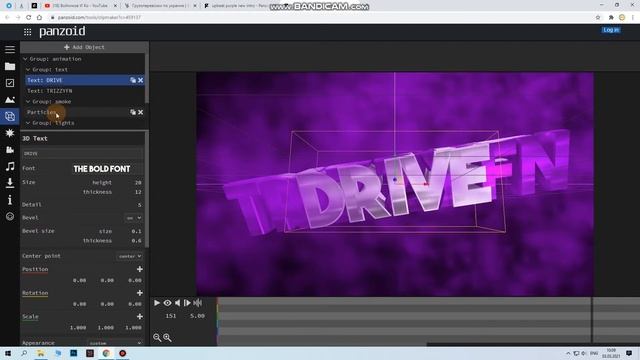Edit the current frame number 151
Screen dimensions: 640x360
pos(171,316)
